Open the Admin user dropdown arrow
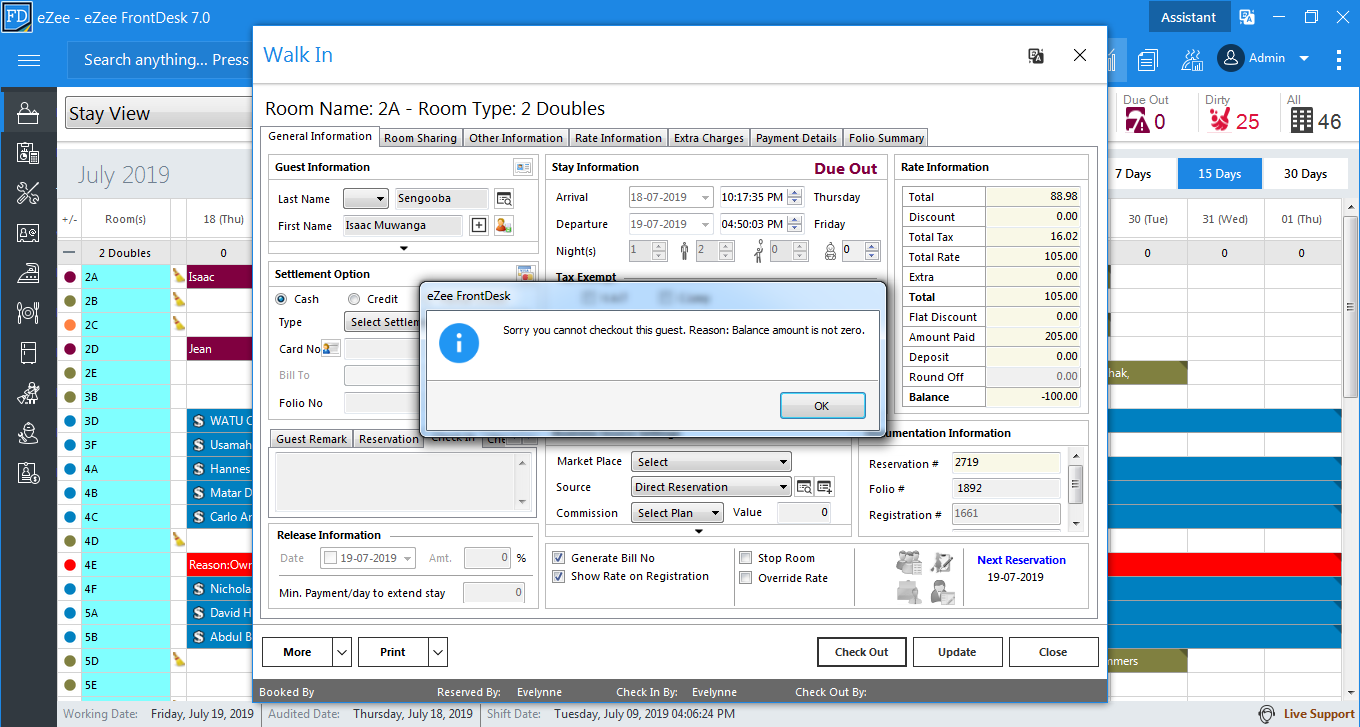The width and height of the screenshot is (1360, 727). (x=1304, y=59)
